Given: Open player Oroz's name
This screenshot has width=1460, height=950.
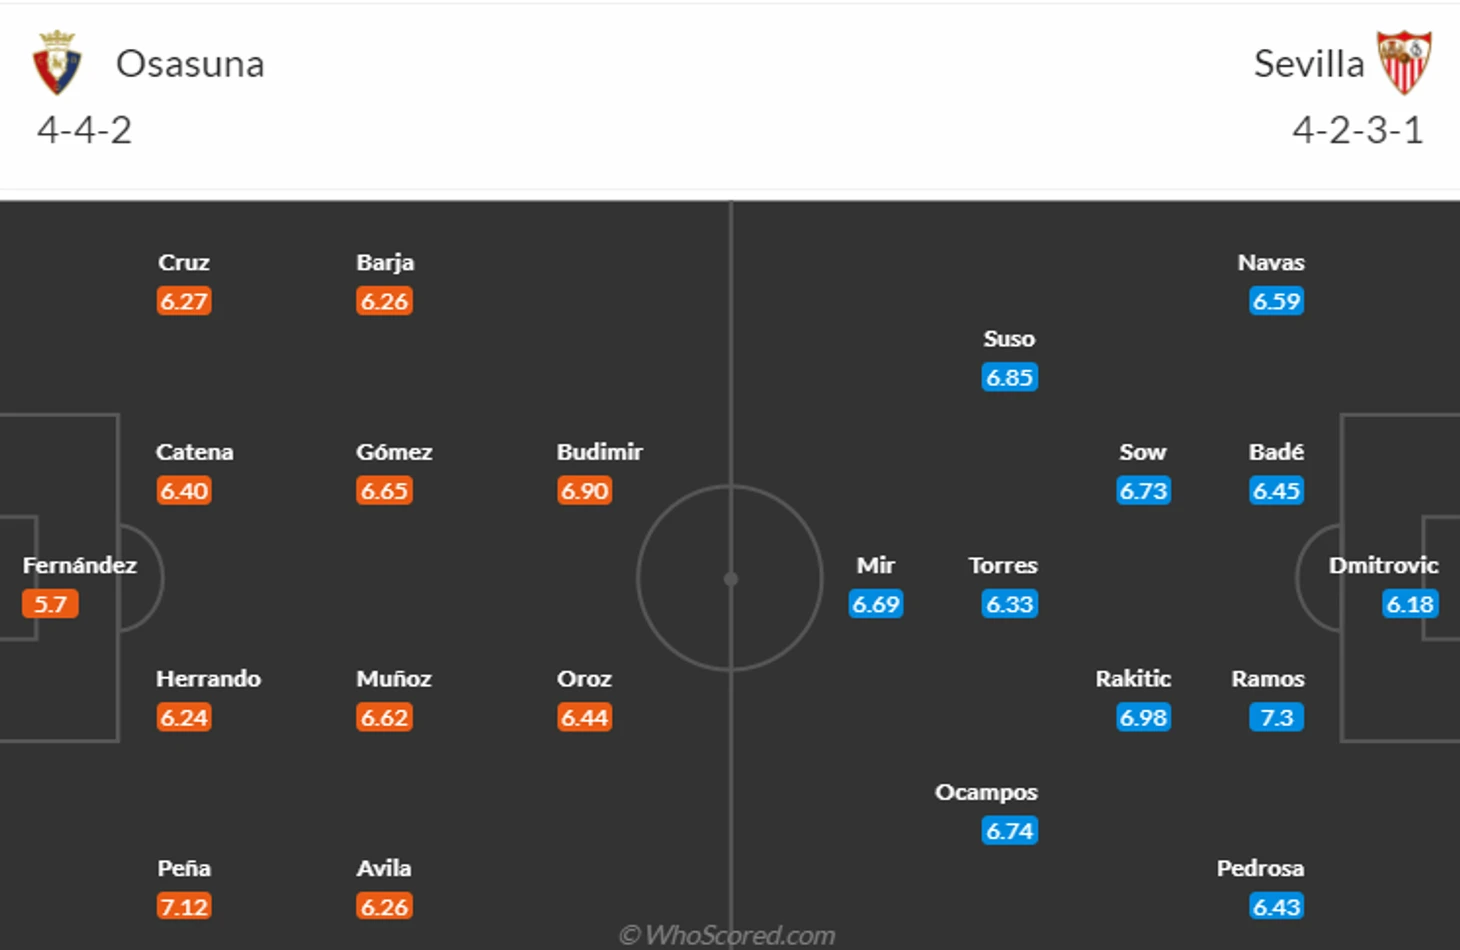Looking at the screenshot, I should click(584, 679).
